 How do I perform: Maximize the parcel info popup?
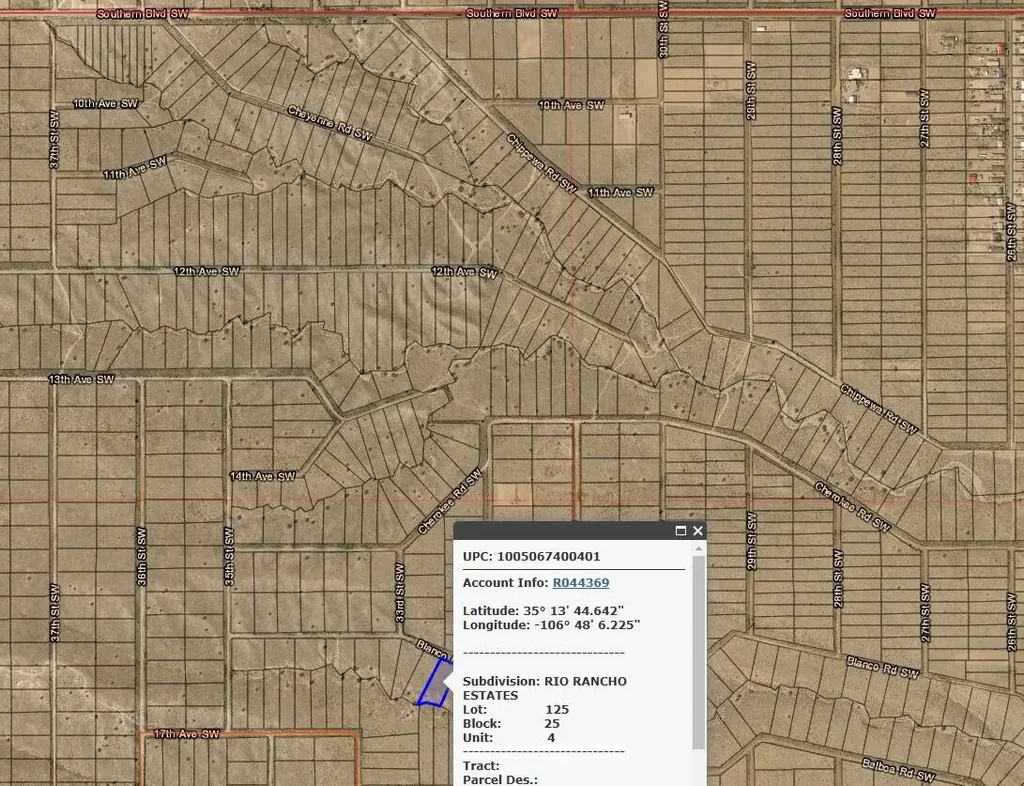[x=681, y=531]
